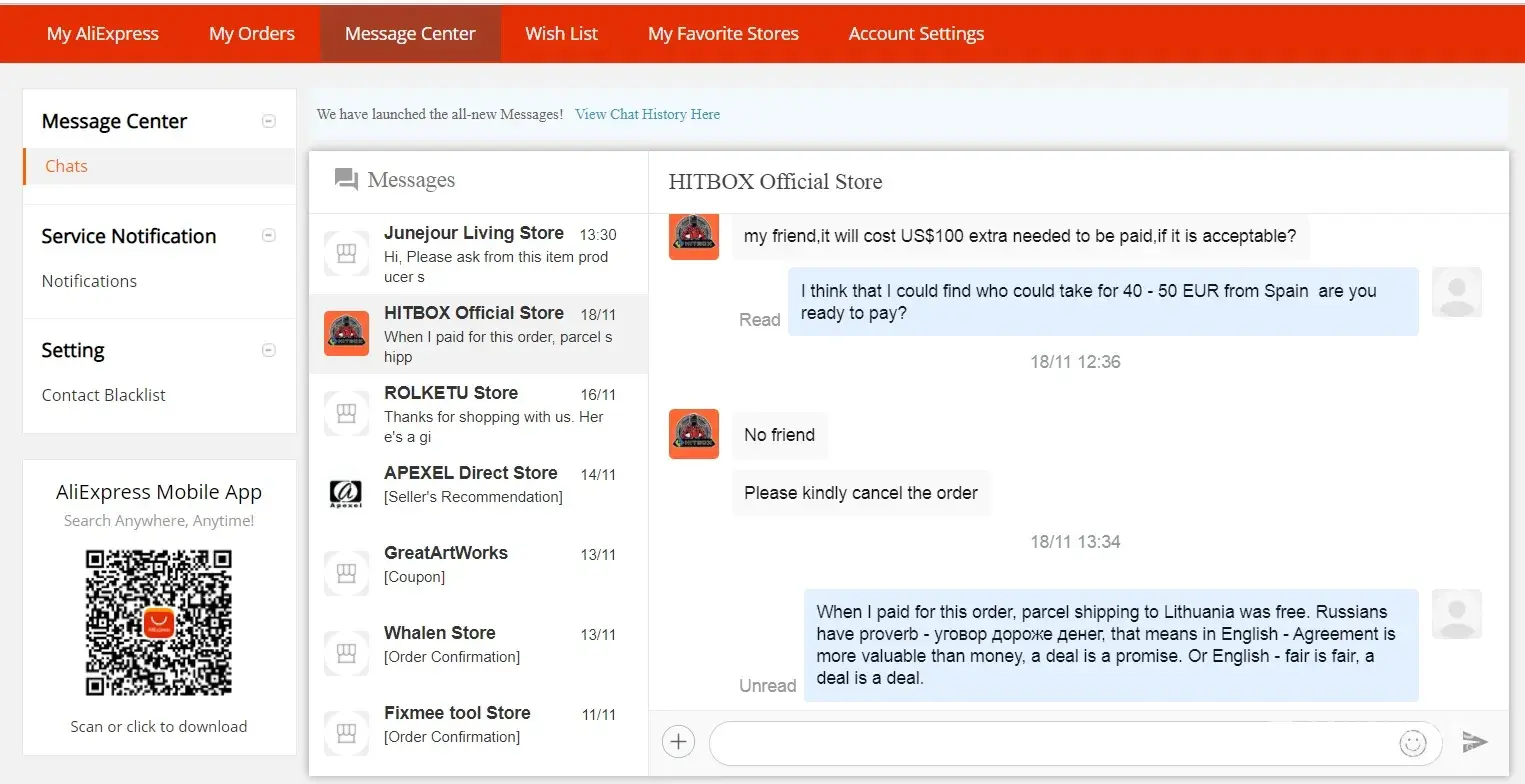Switch to the Wish List tab

[x=561, y=34]
